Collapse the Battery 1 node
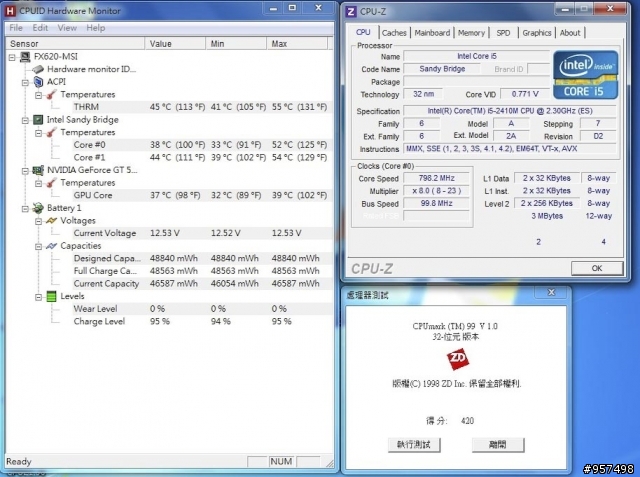 click(x=25, y=209)
